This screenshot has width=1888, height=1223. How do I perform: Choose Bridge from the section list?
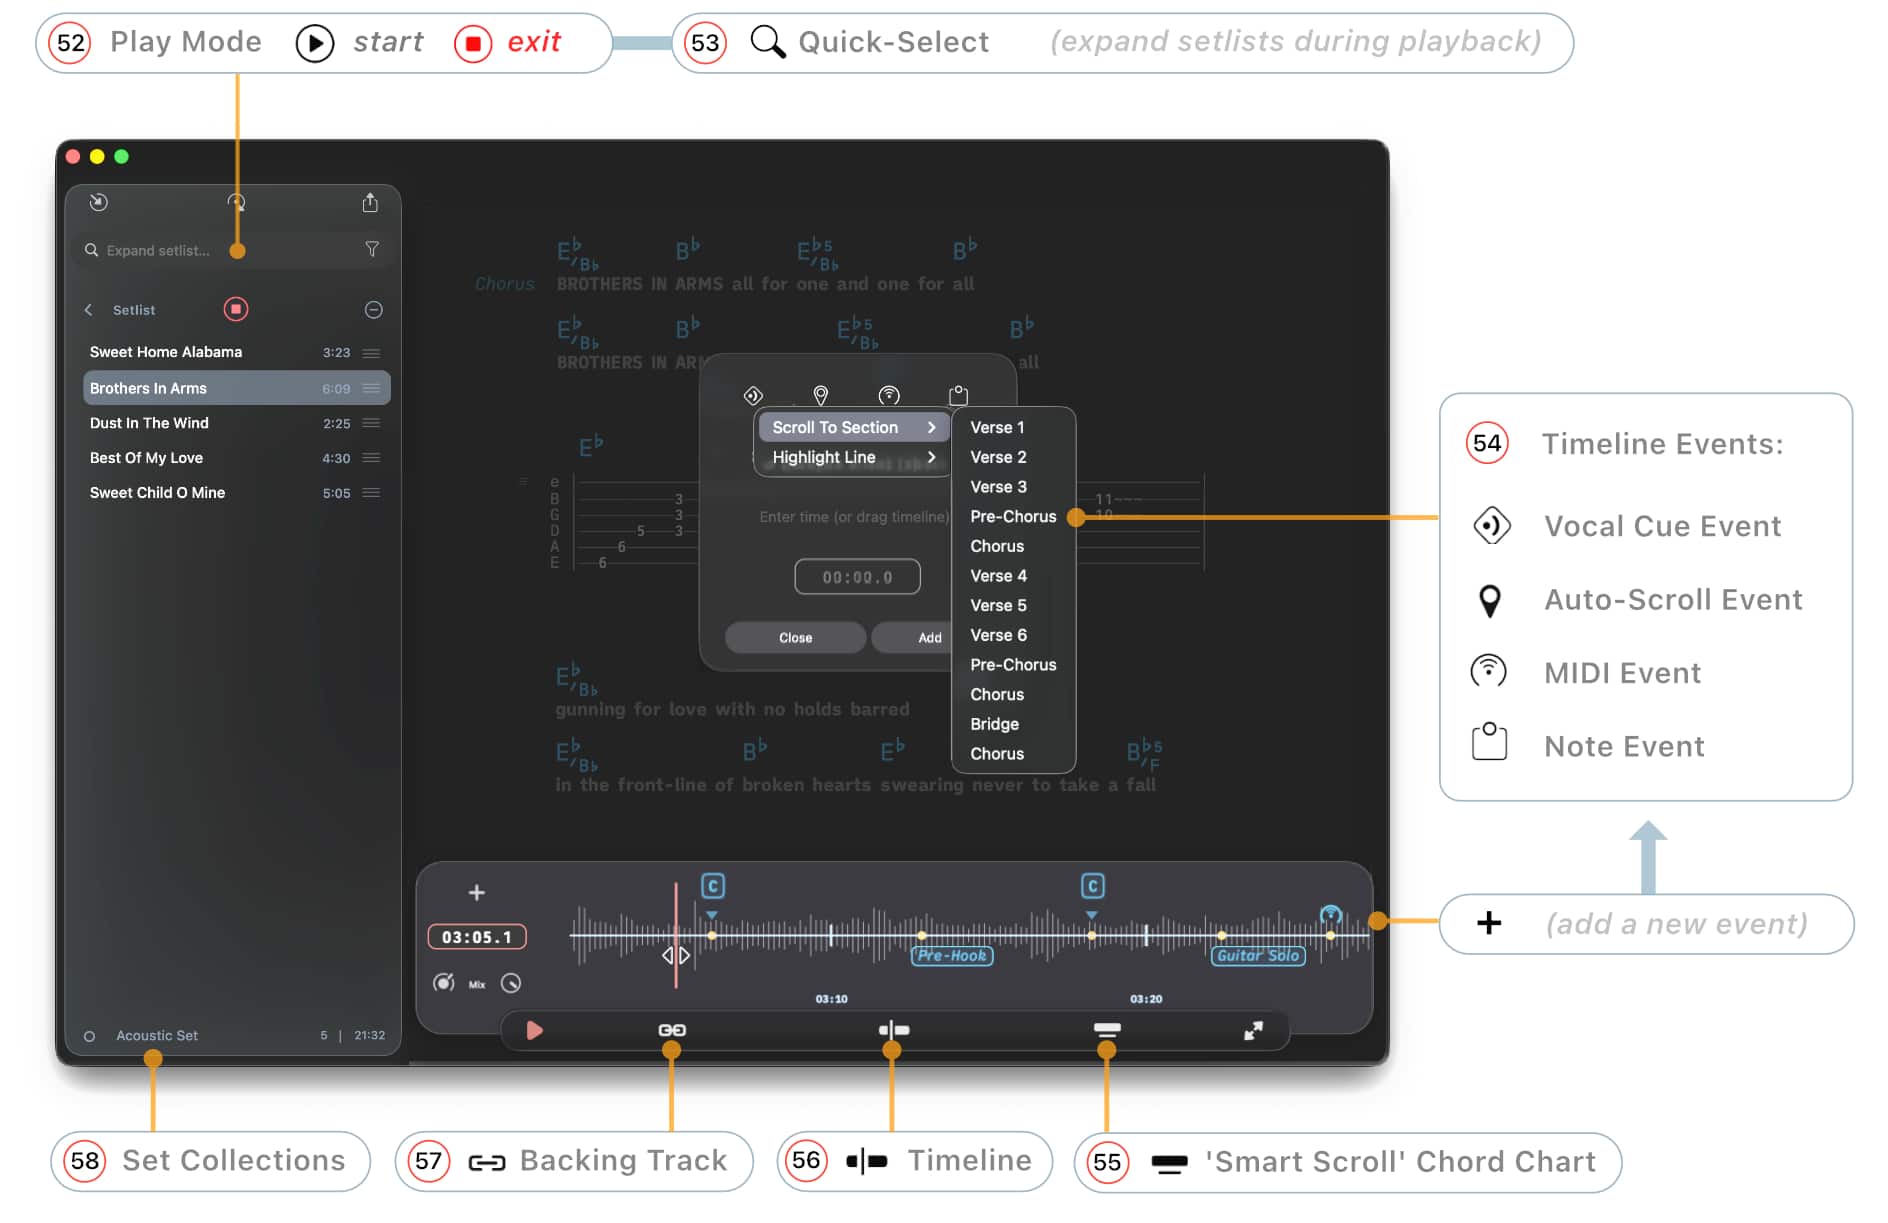pyautogui.click(x=994, y=724)
